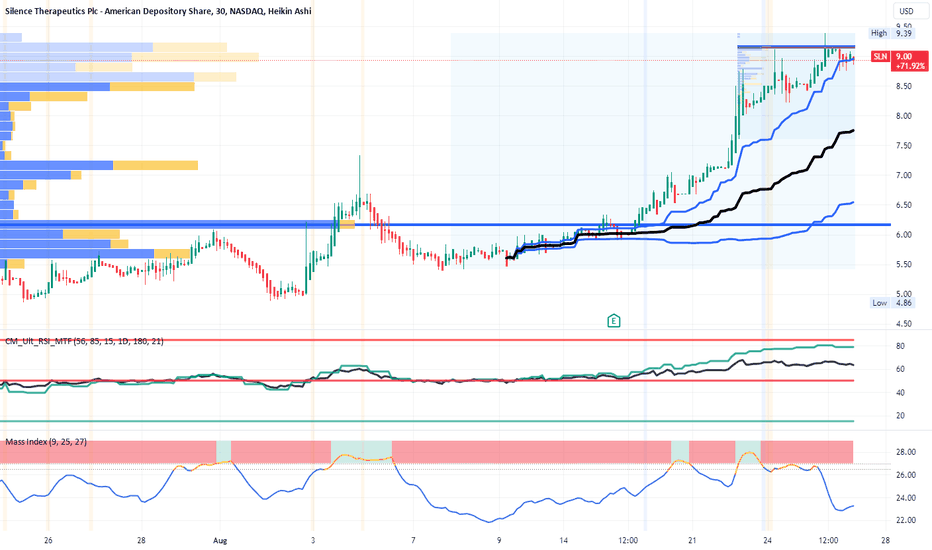Open the USD currency selector
This screenshot has height=550, width=932.
click(x=906, y=11)
